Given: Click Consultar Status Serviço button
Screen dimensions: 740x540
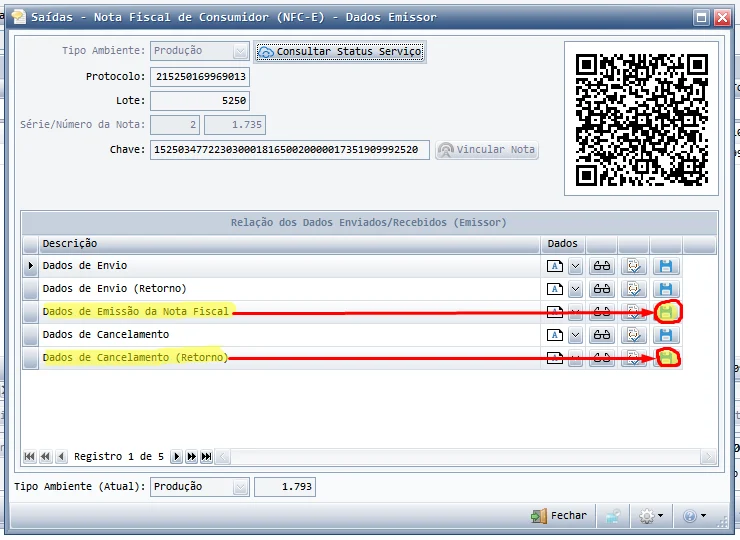Looking at the screenshot, I should (x=340, y=51).
